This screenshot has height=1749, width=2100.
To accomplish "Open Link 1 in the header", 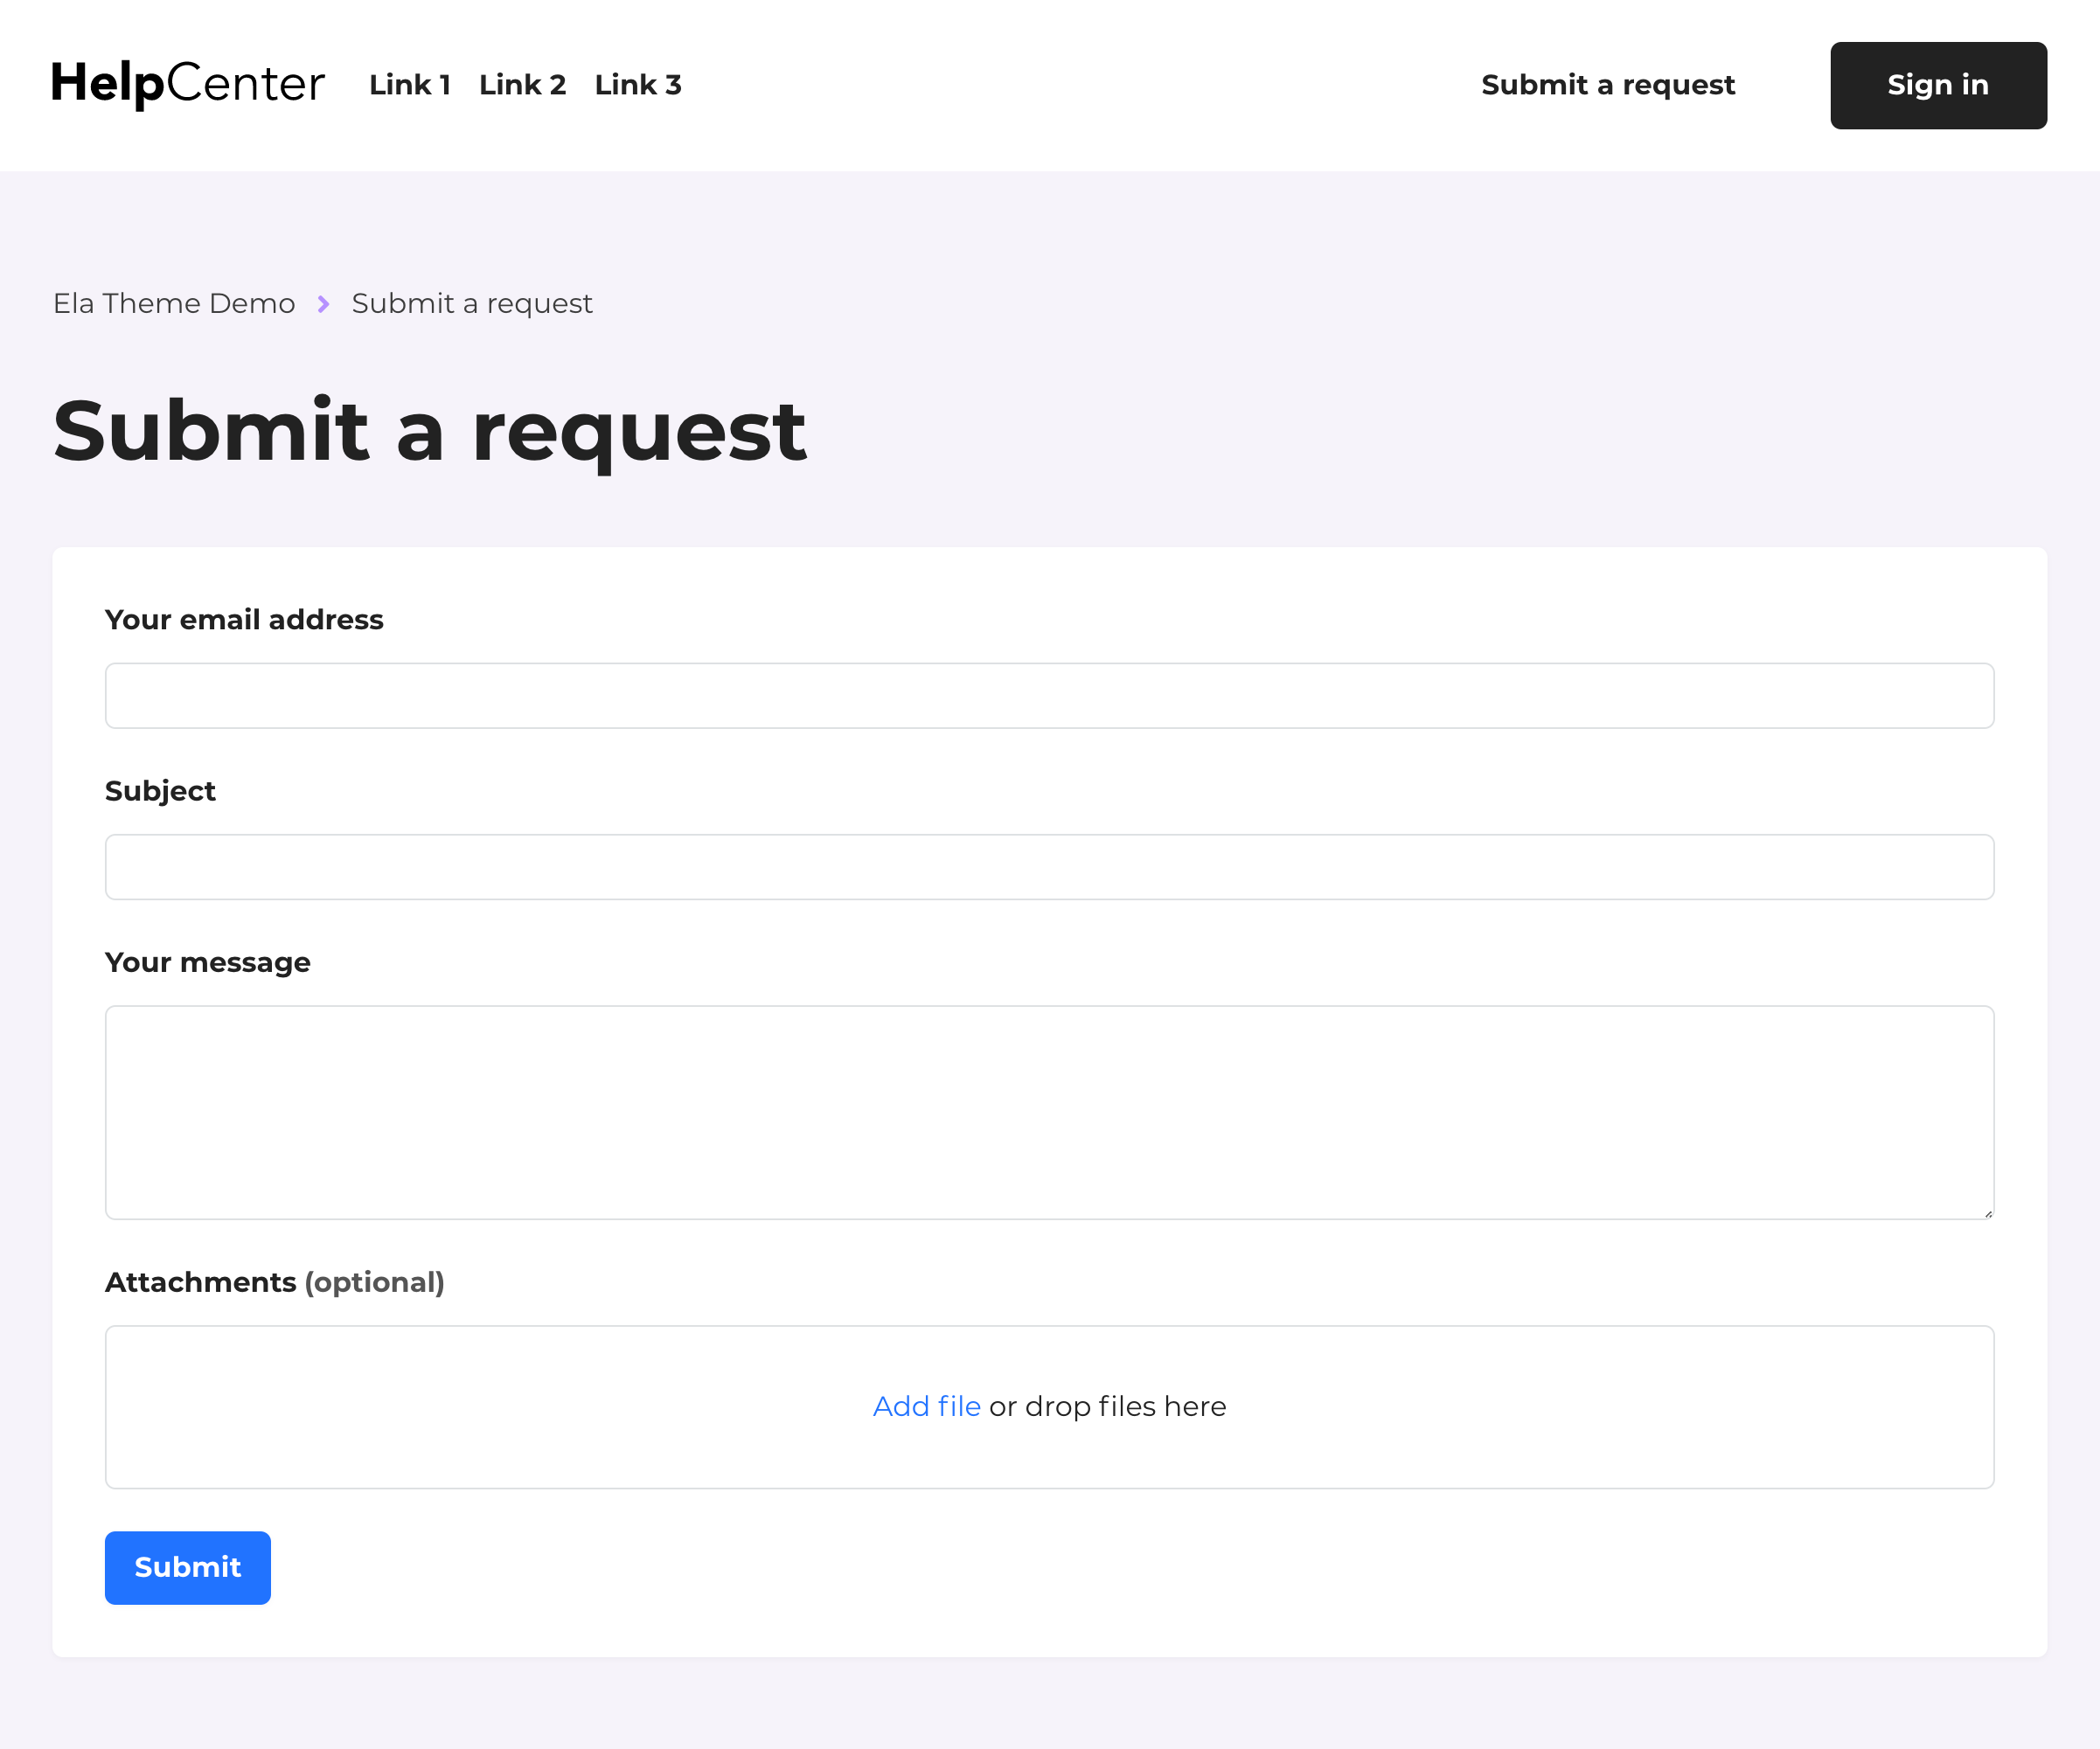I will [x=409, y=85].
